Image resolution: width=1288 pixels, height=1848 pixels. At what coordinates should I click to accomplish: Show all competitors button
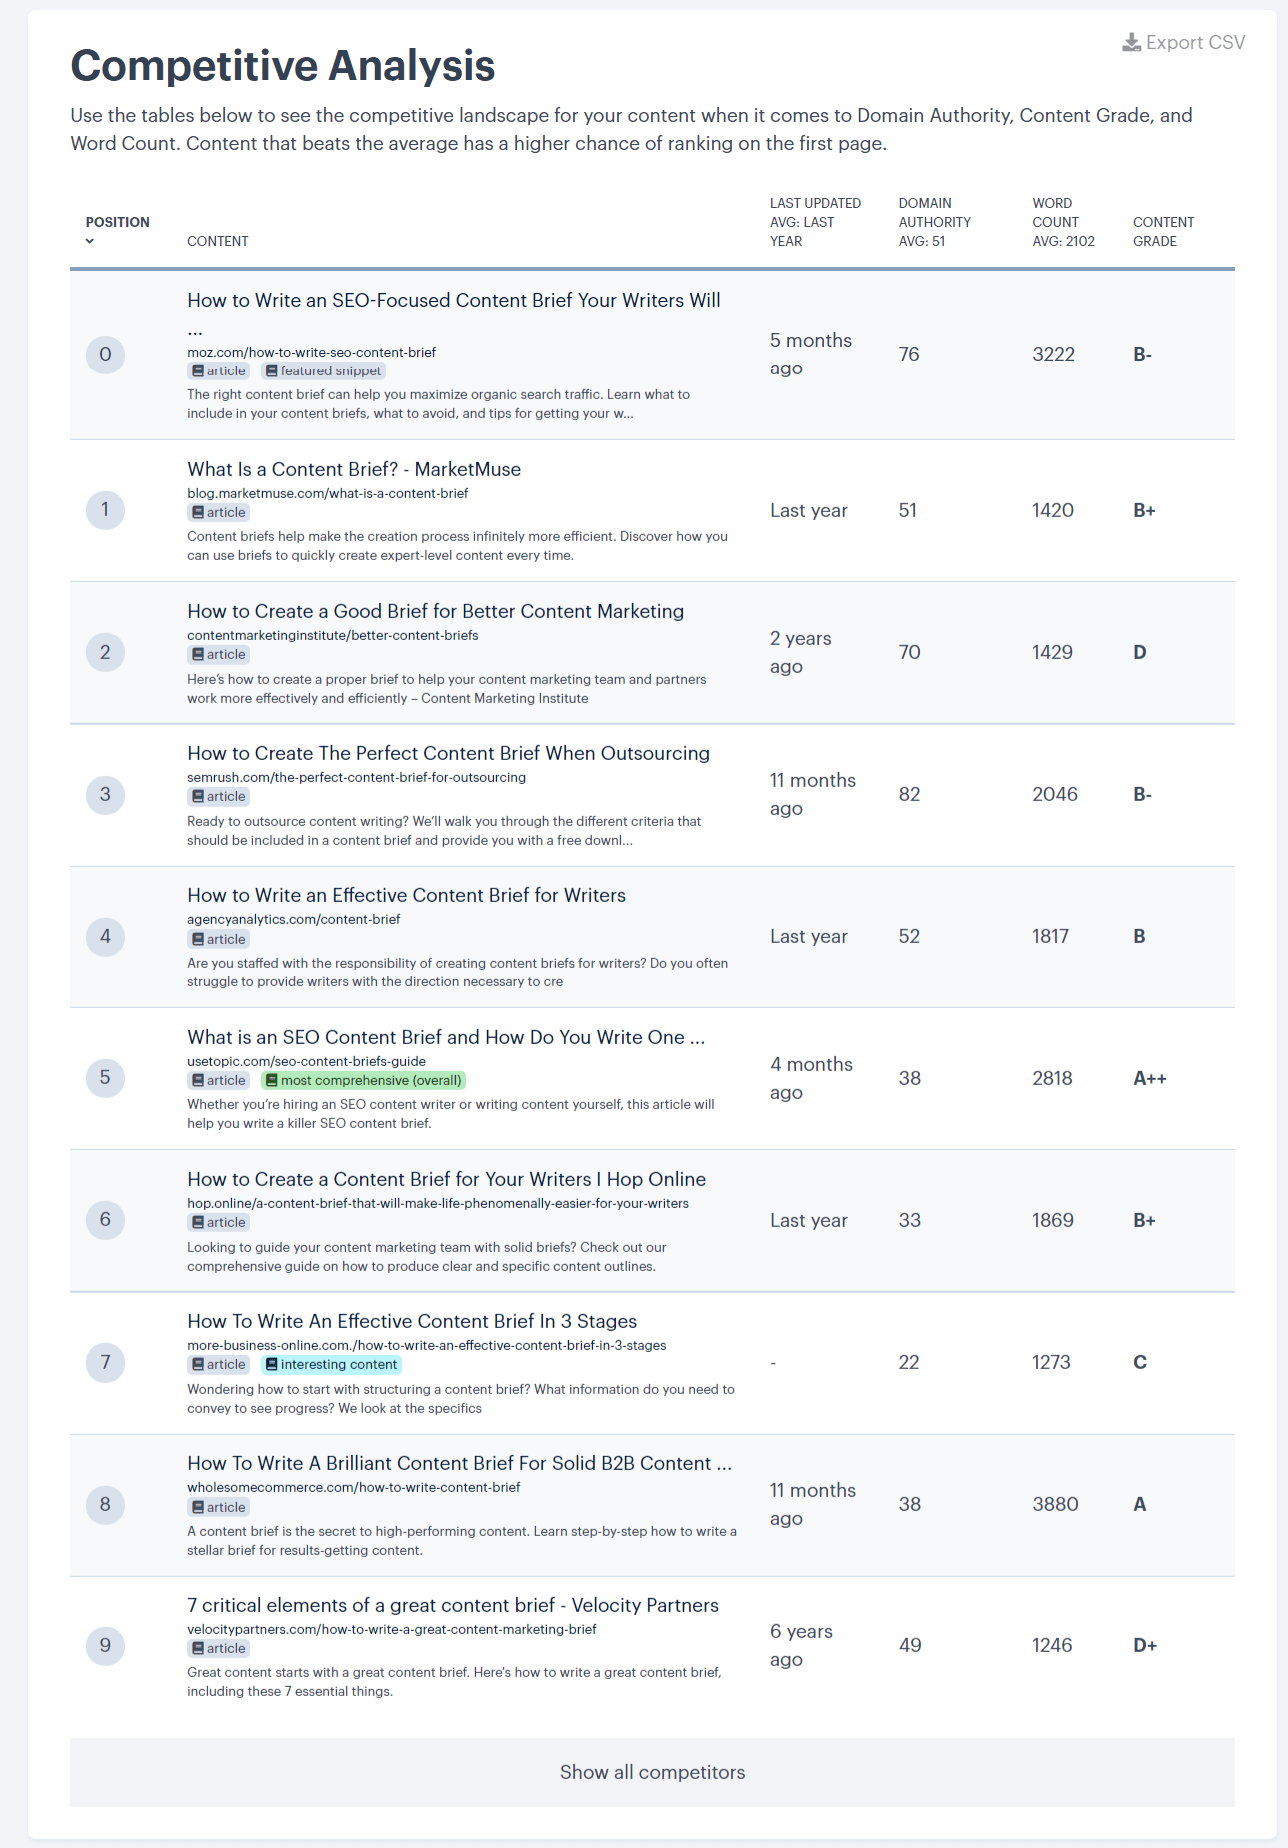point(652,1772)
